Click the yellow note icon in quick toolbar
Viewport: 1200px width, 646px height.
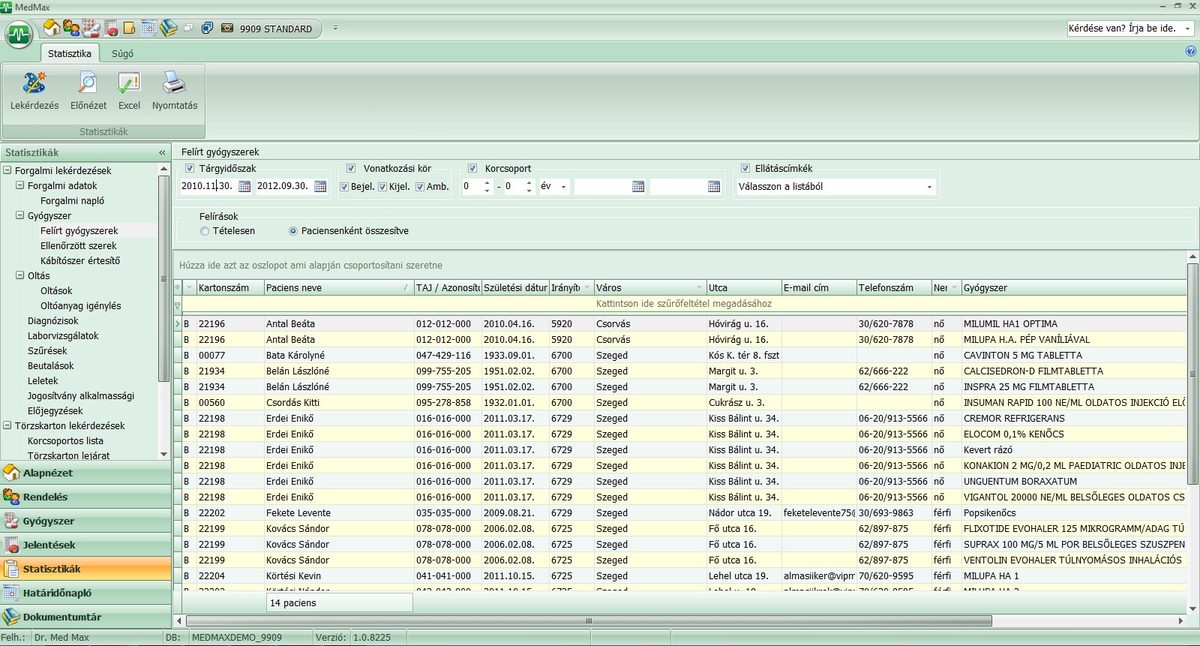coord(129,27)
